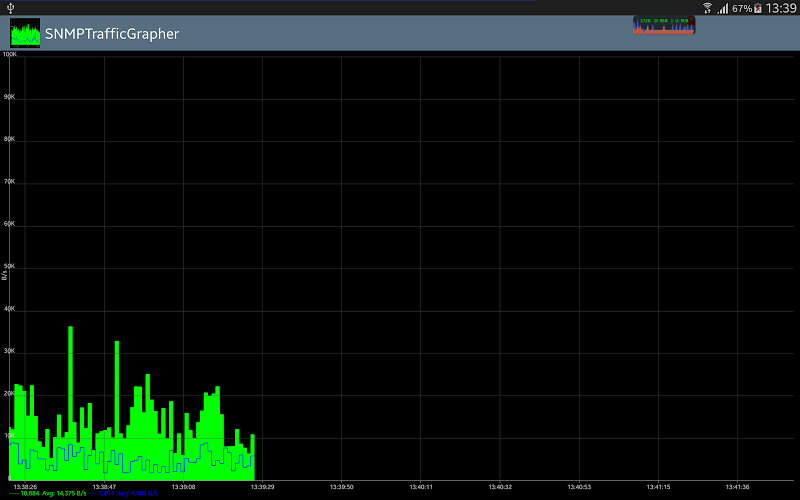This screenshot has width=800, height=500.
Task: Click the 100K label on the vertical axis
Action: 10,54
